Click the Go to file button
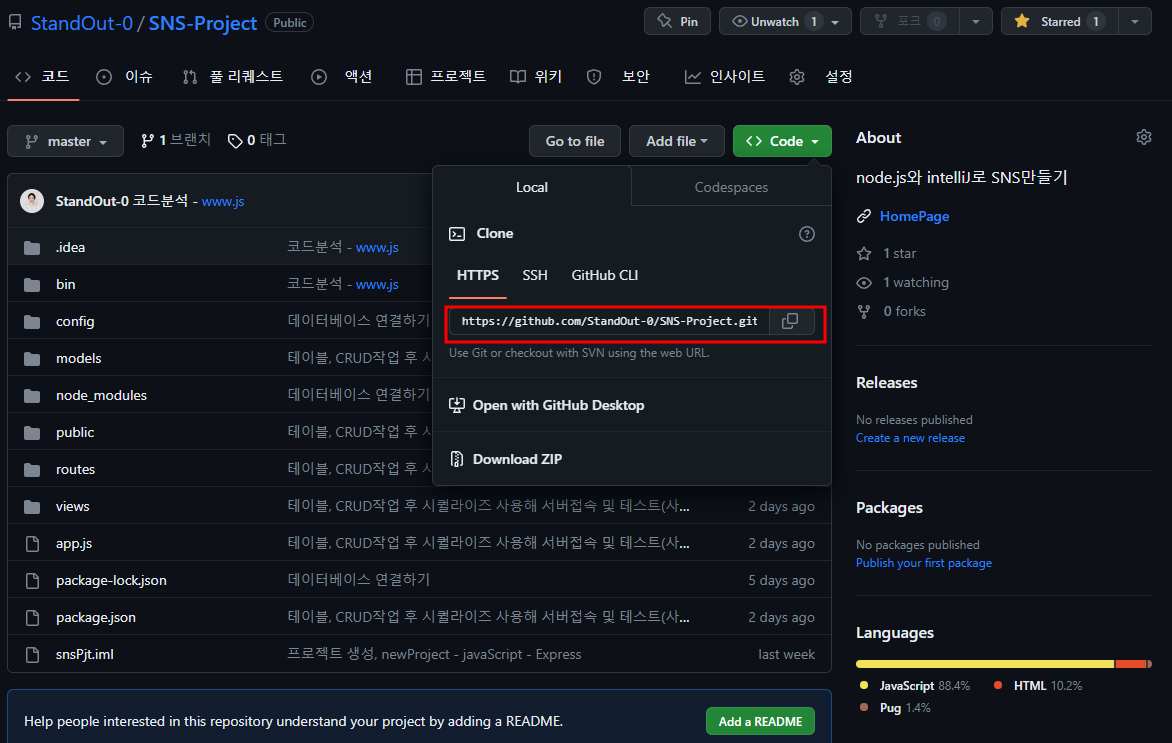The image size is (1172, 743). [575, 141]
